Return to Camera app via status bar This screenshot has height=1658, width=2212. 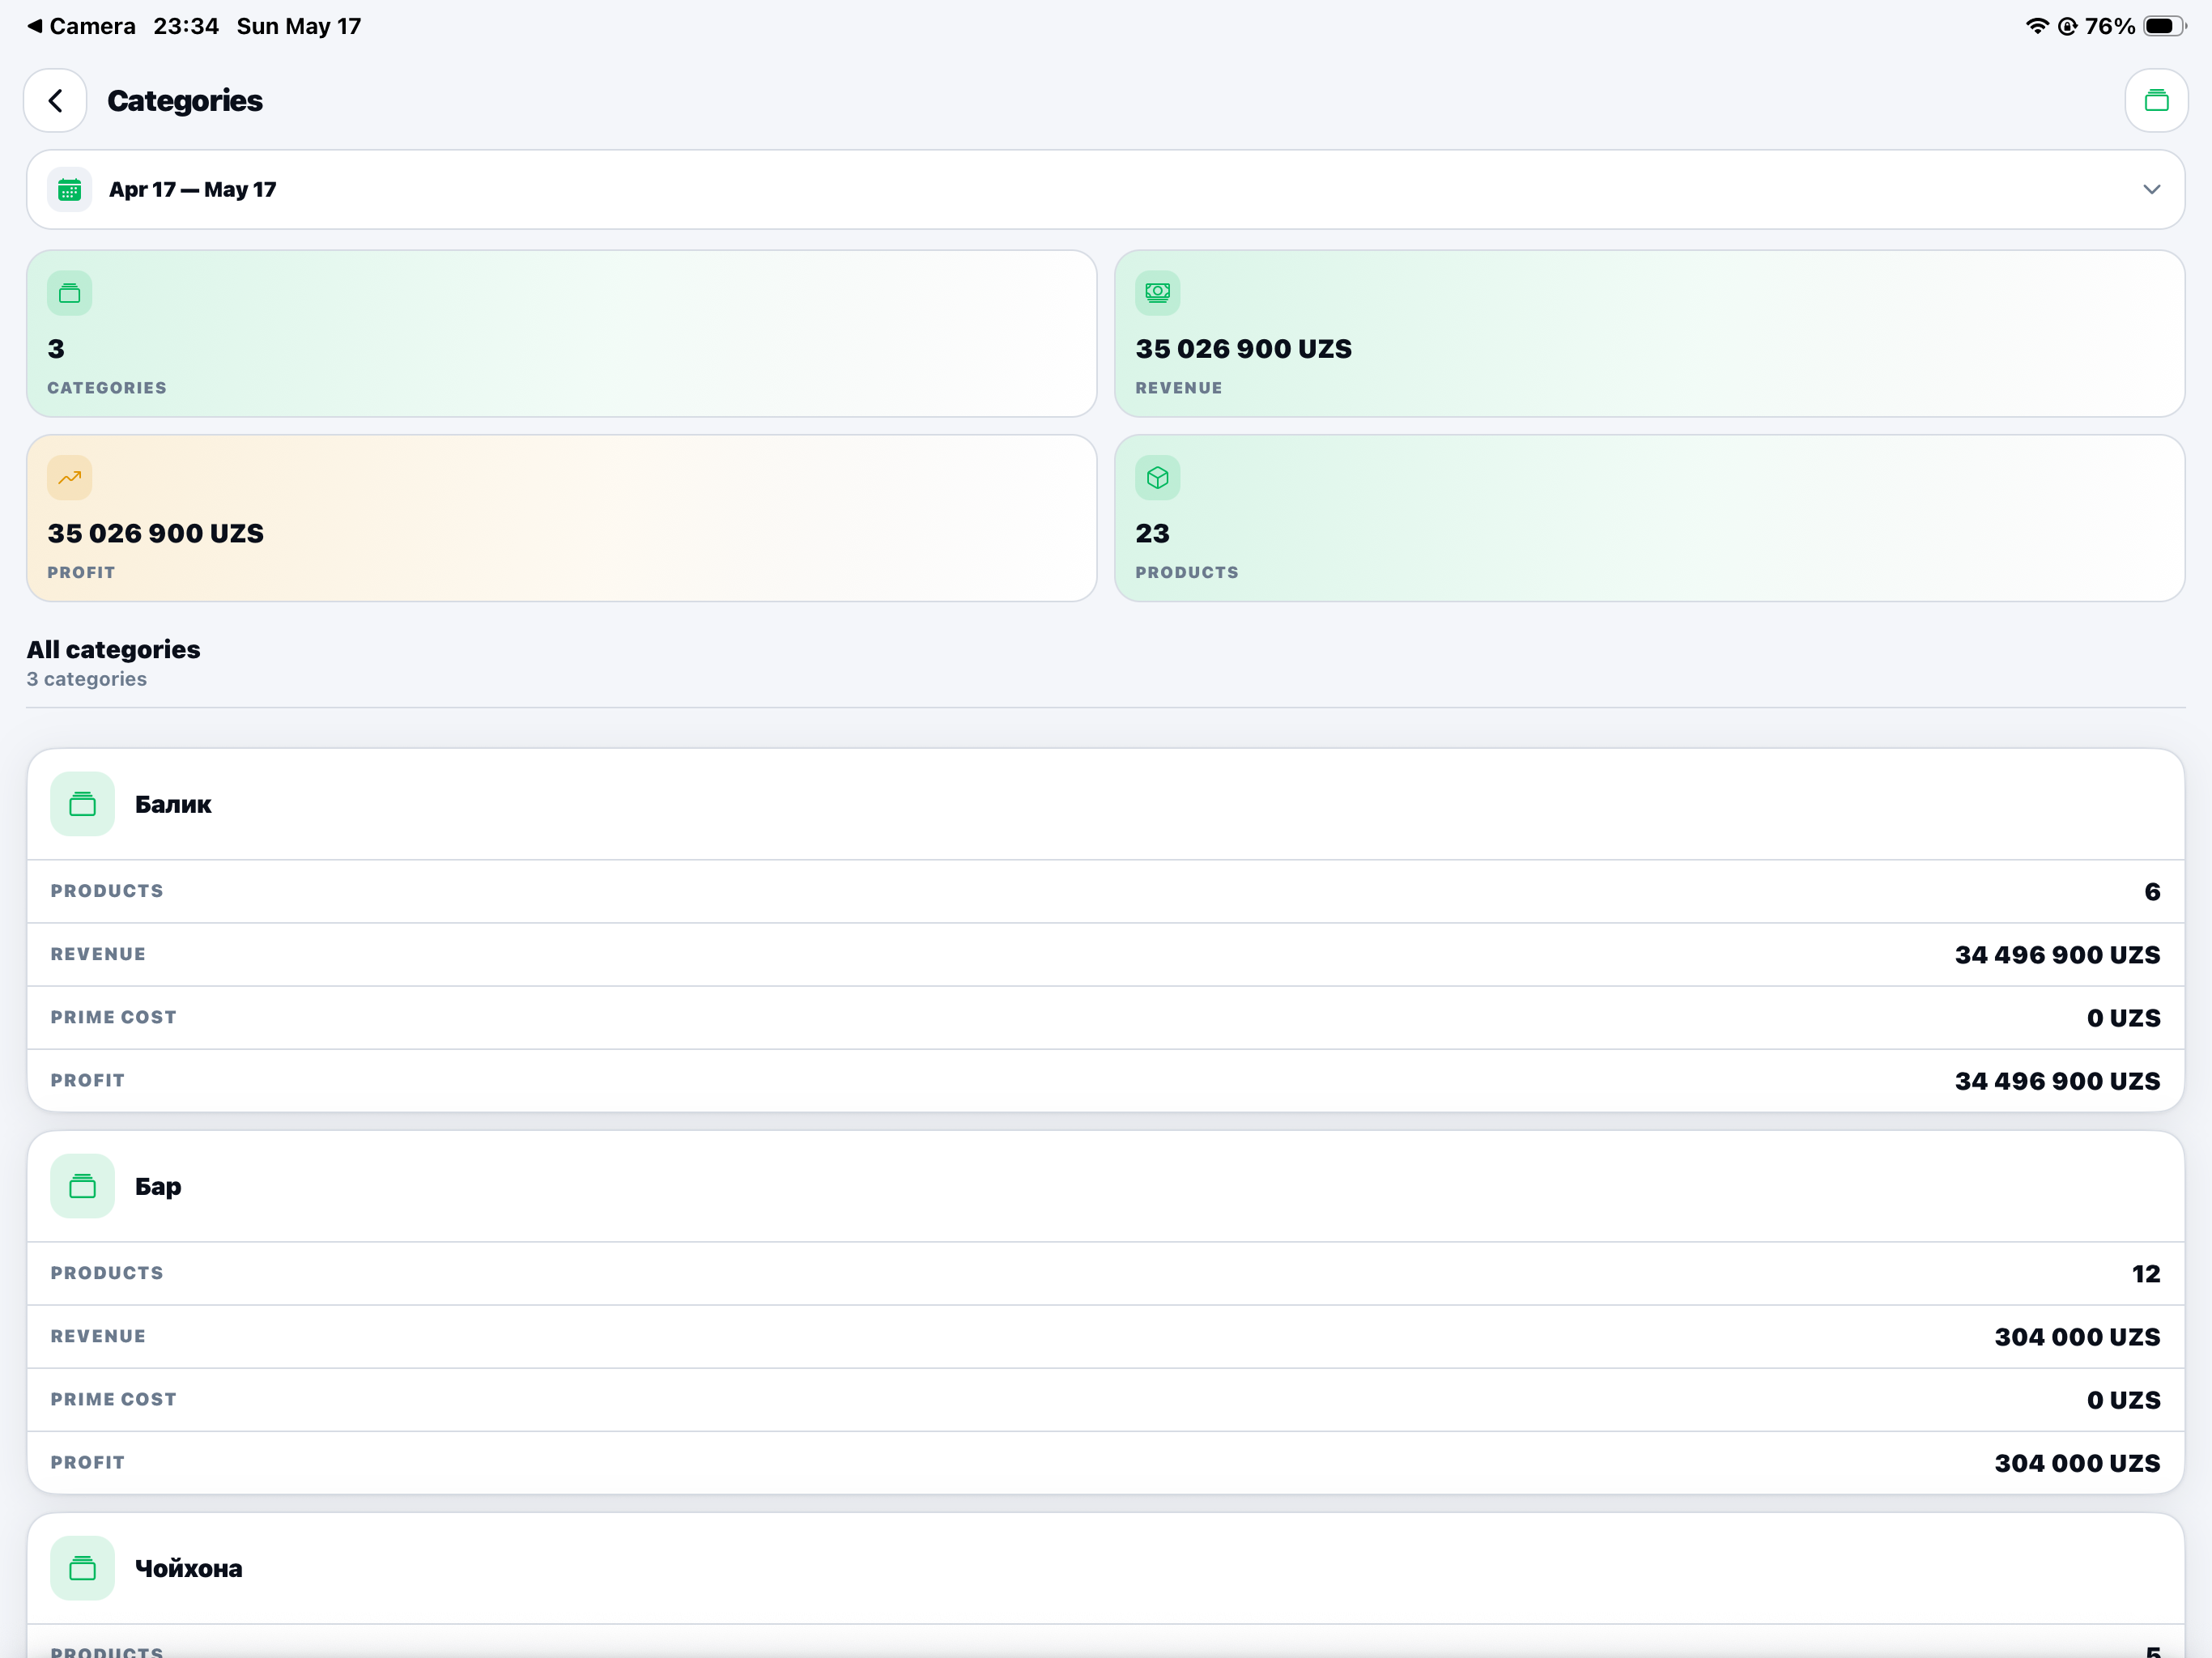point(81,26)
